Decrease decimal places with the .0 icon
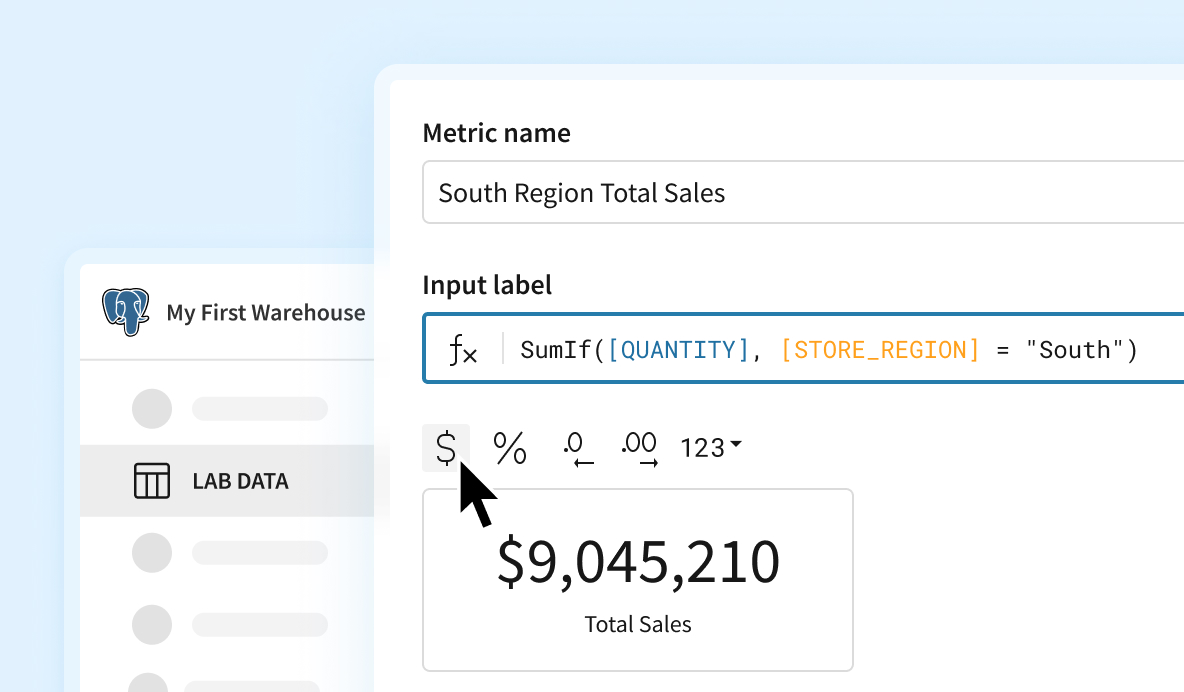Viewport: 1184px width, 692px height. tap(576, 448)
